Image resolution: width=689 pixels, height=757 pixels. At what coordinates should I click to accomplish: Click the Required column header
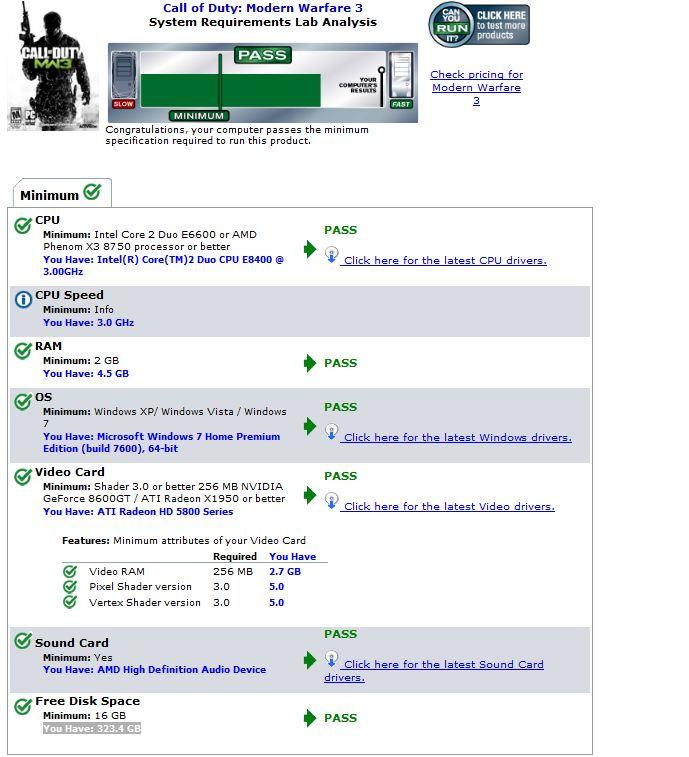[x=235, y=557]
